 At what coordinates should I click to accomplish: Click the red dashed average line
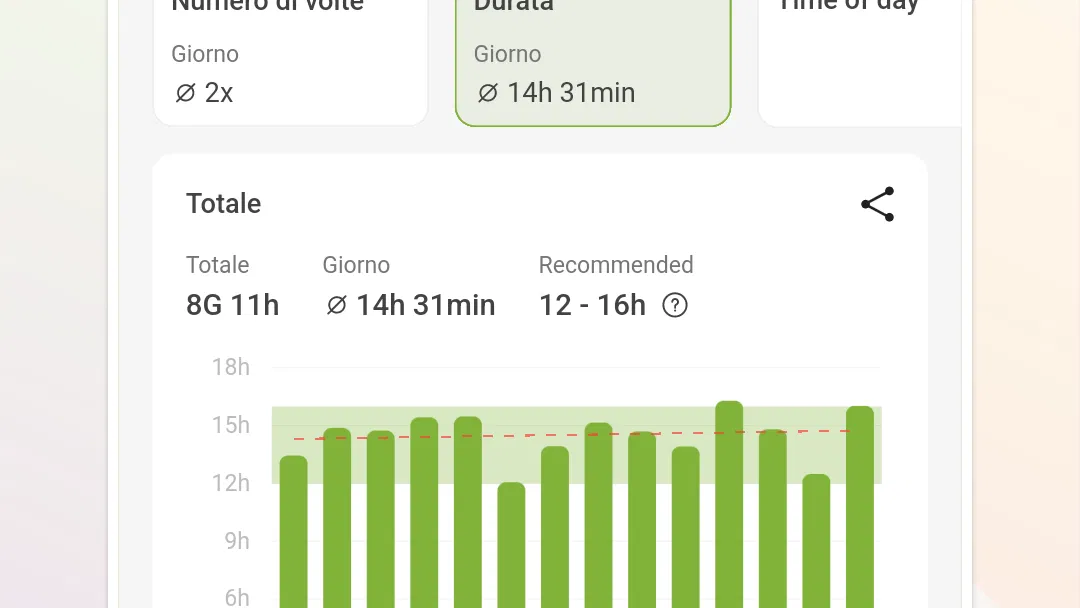572,434
